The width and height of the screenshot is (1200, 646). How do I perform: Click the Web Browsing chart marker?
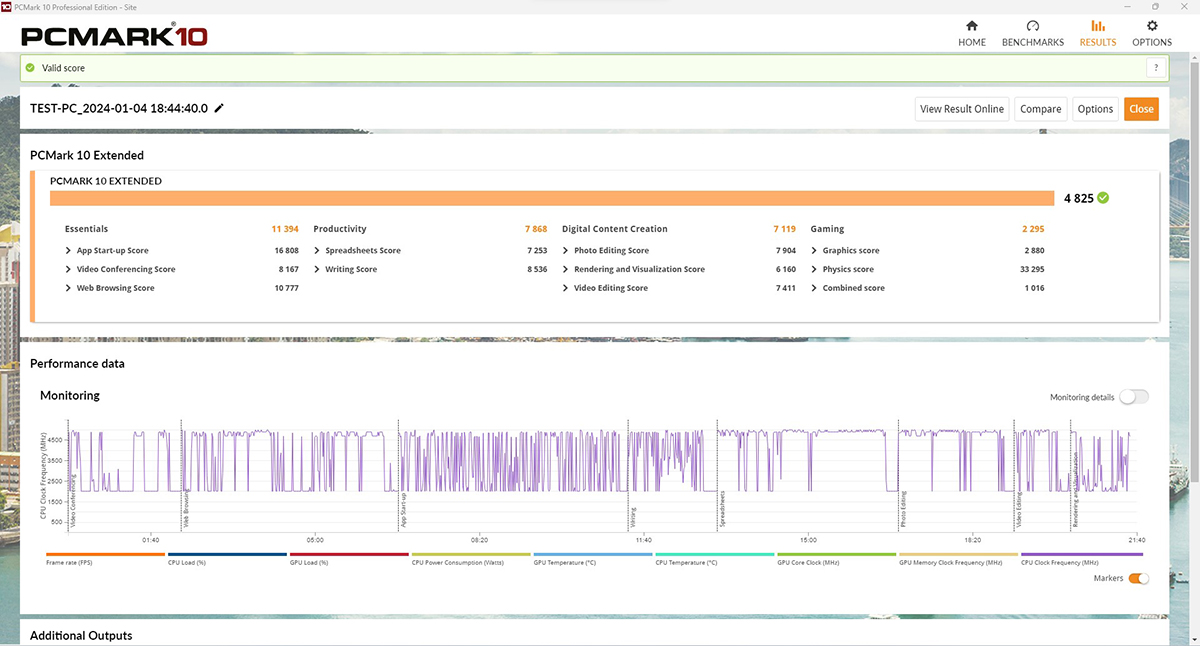(x=186, y=509)
